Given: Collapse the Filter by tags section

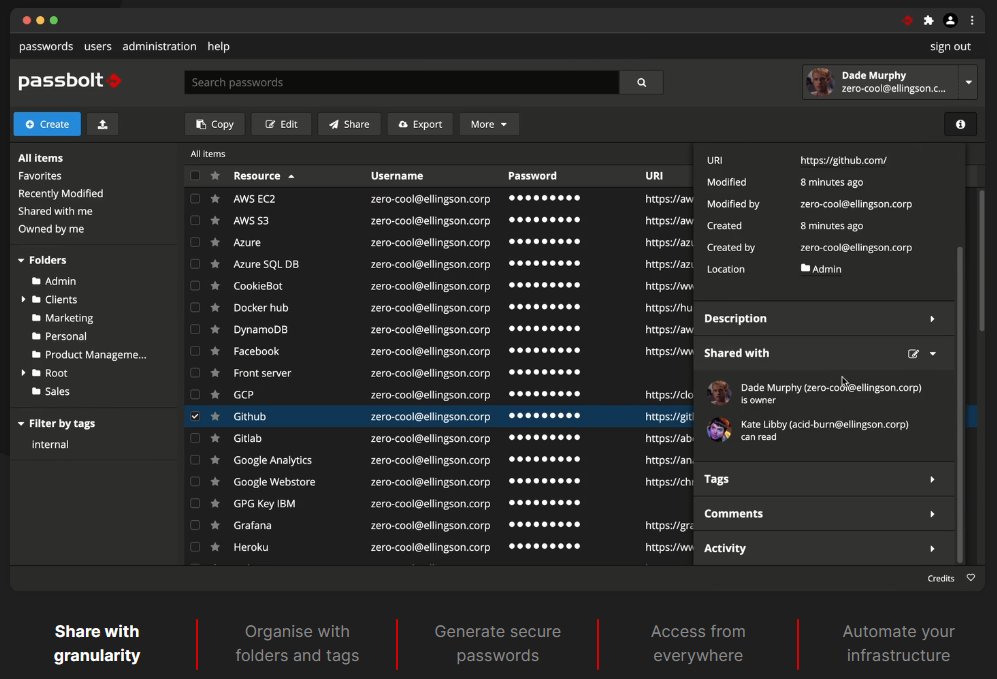Looking at the screenshot, I should 21,423.
